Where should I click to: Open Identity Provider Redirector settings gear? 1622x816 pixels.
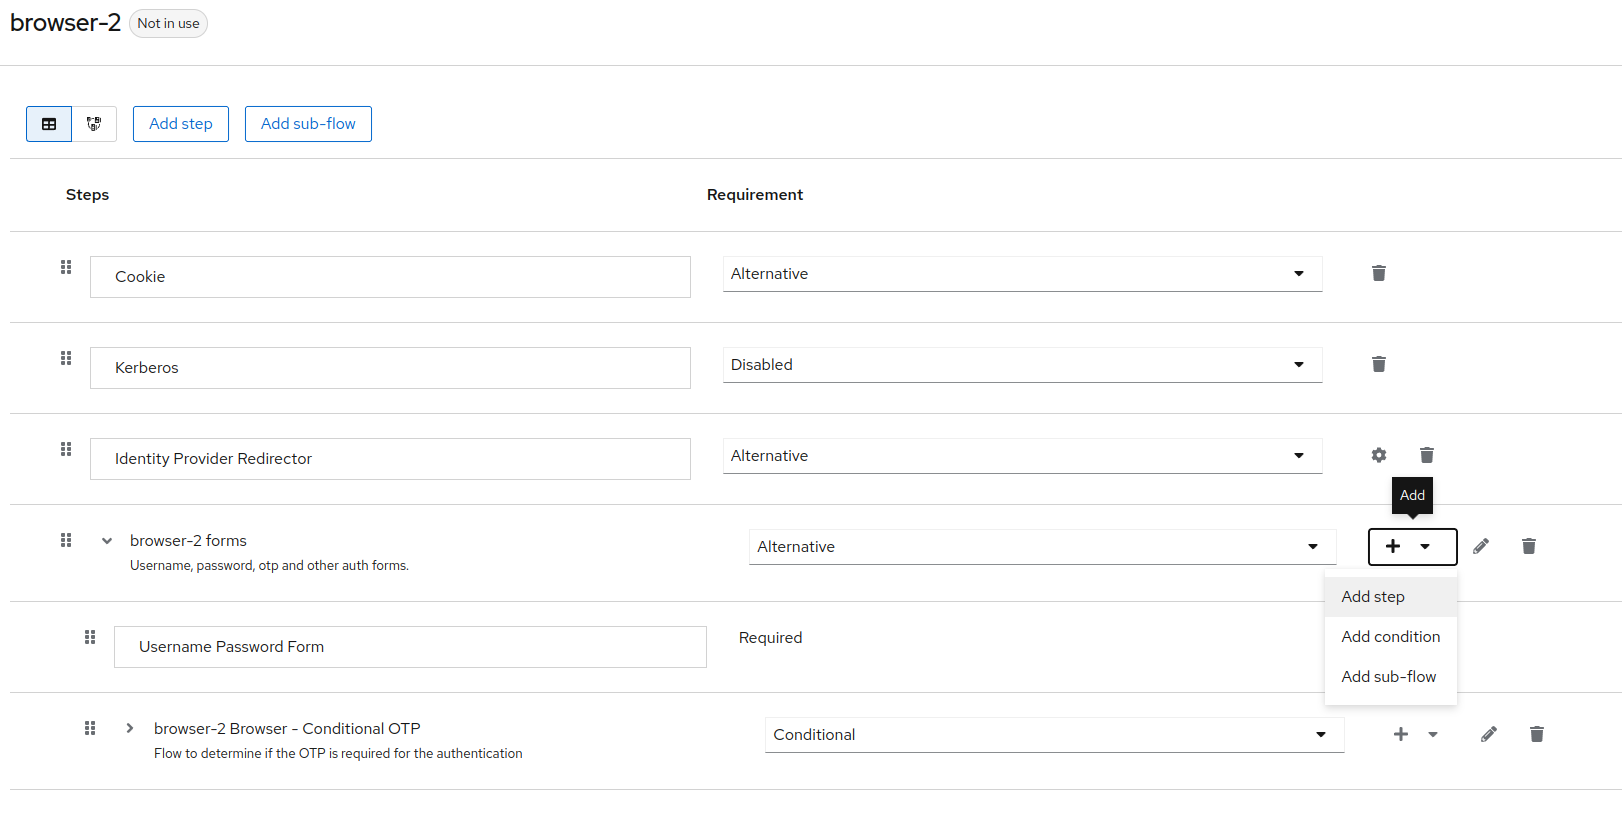[1378, 455]
